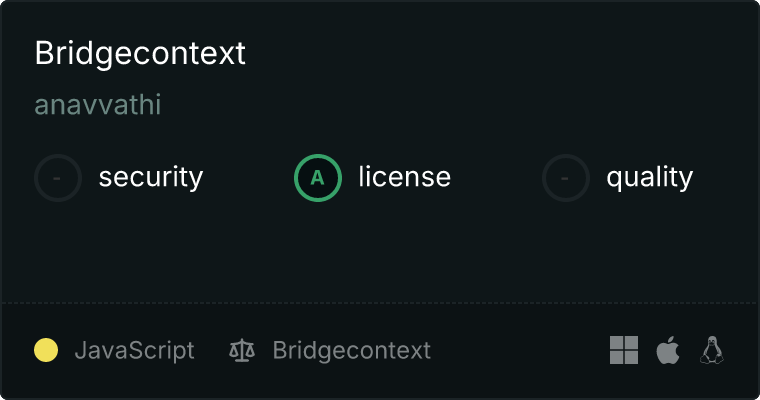Viewport: 760px width, 400px height.
Task: Click the empty security grade badge
Action: pos(58,178)
